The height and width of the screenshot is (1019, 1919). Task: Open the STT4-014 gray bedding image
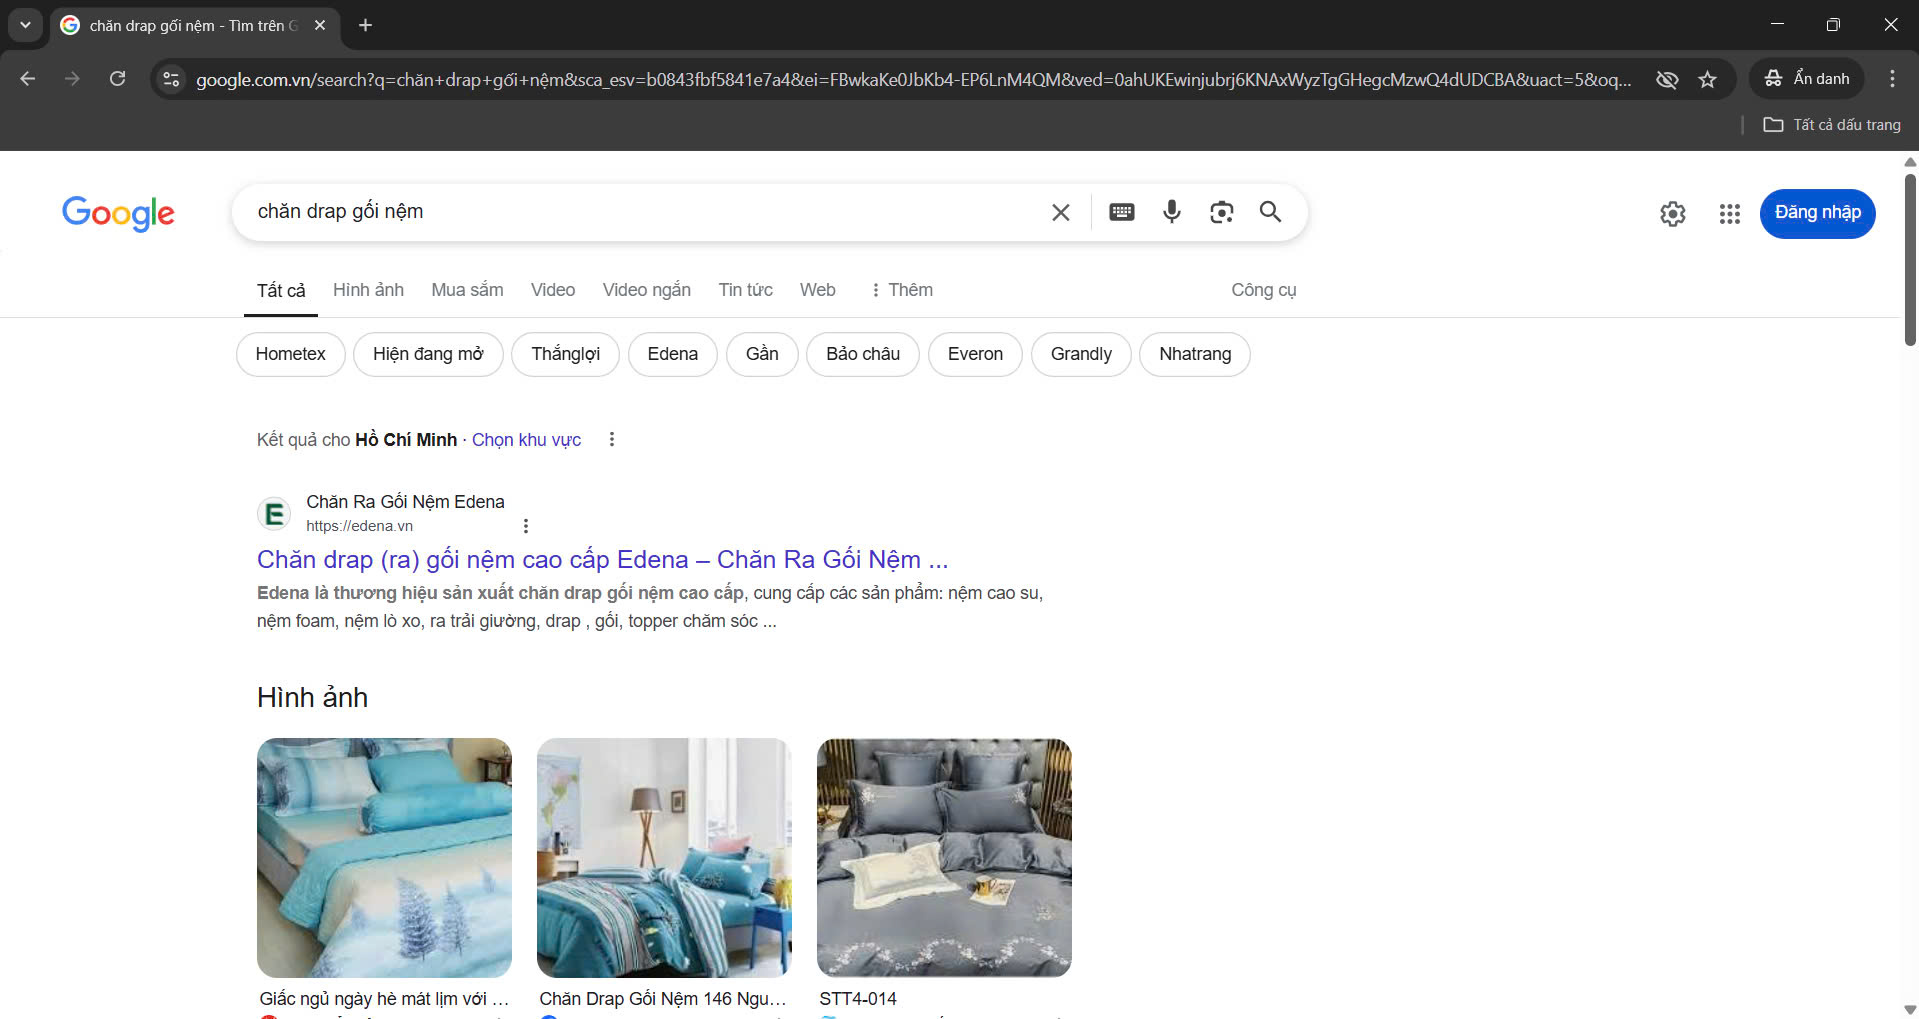tap(944, 858)
